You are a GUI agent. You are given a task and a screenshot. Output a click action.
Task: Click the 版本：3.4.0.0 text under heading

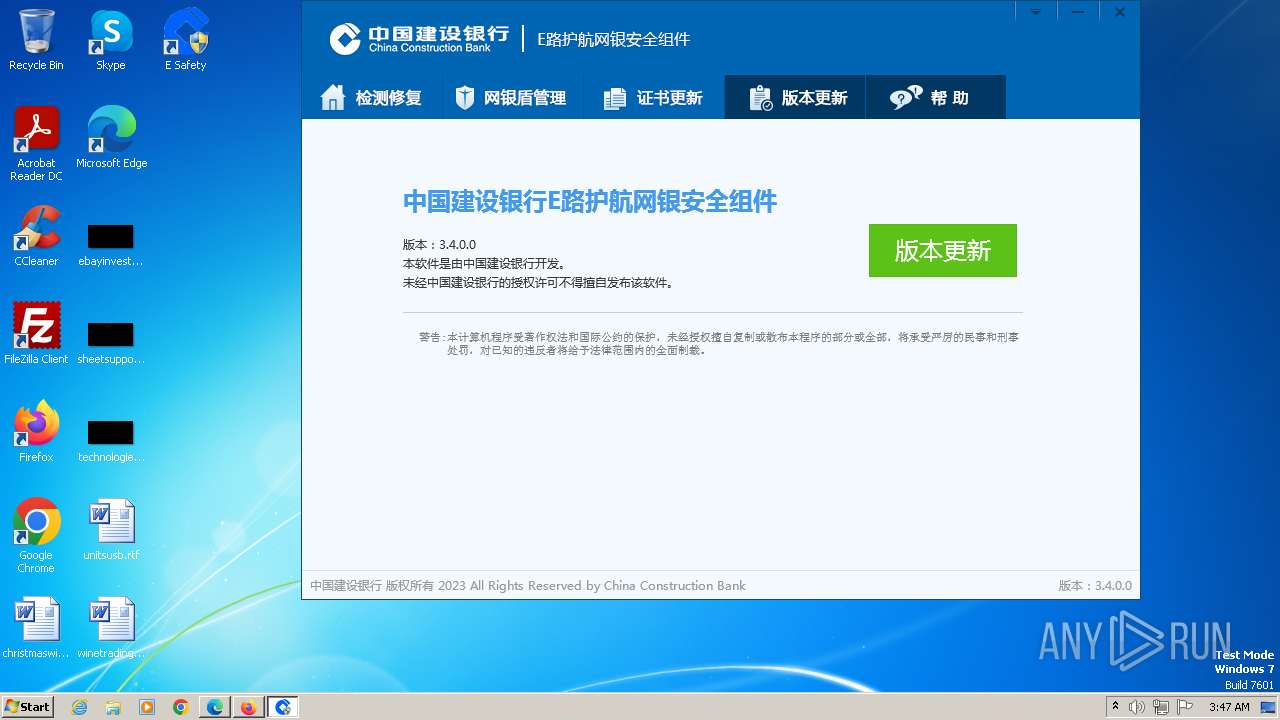[439, 245]
